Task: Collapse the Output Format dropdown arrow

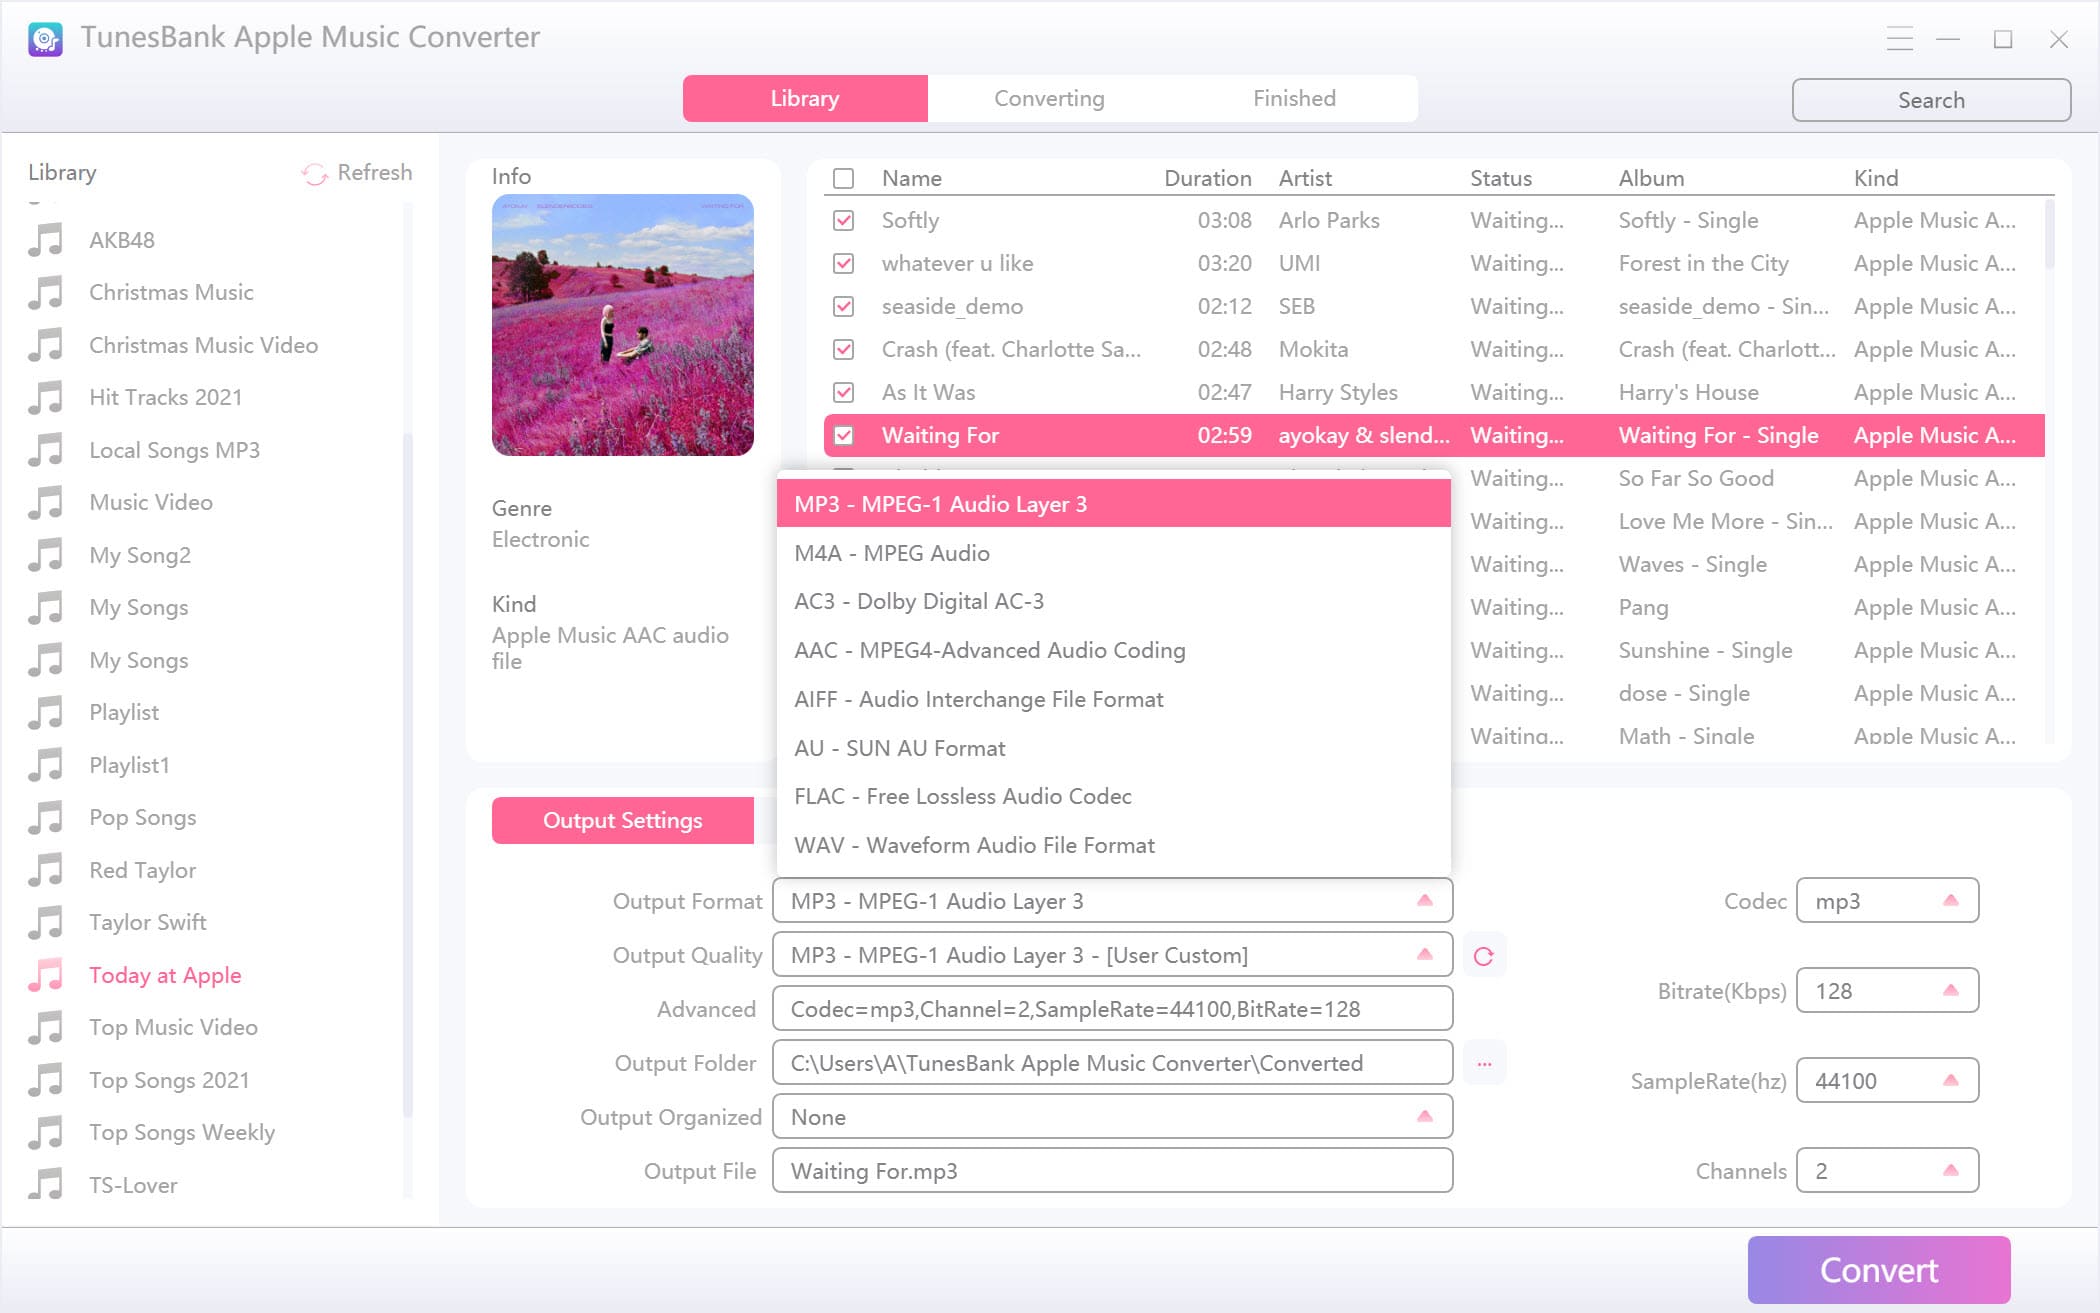Action: [x=1424, y=901]
